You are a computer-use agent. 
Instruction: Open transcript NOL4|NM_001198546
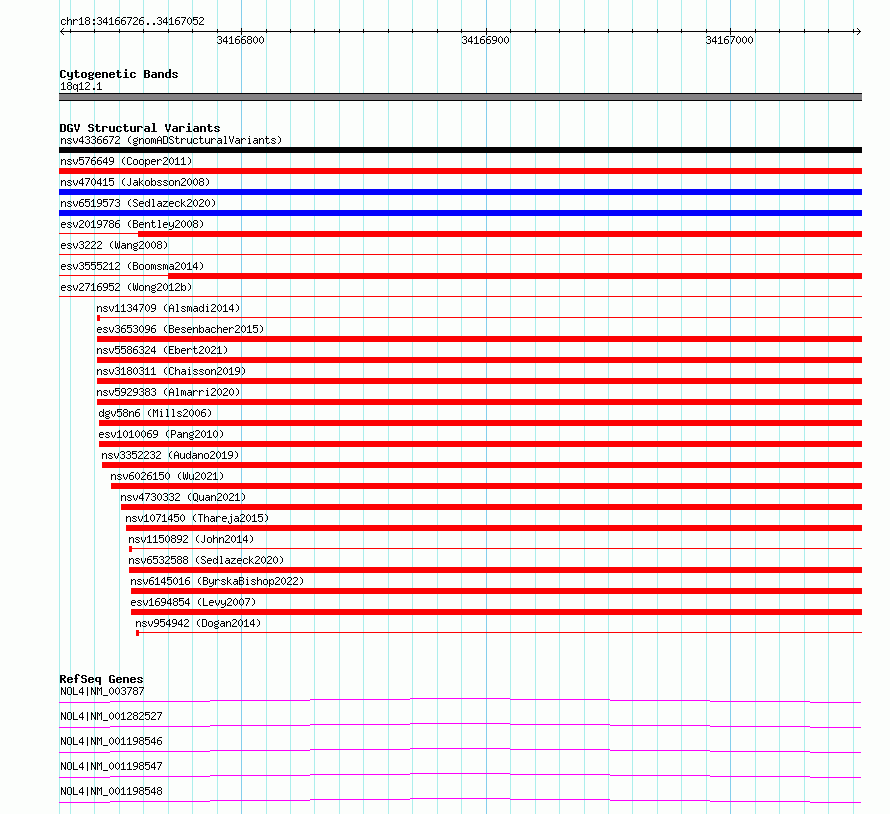click(111, 741)
